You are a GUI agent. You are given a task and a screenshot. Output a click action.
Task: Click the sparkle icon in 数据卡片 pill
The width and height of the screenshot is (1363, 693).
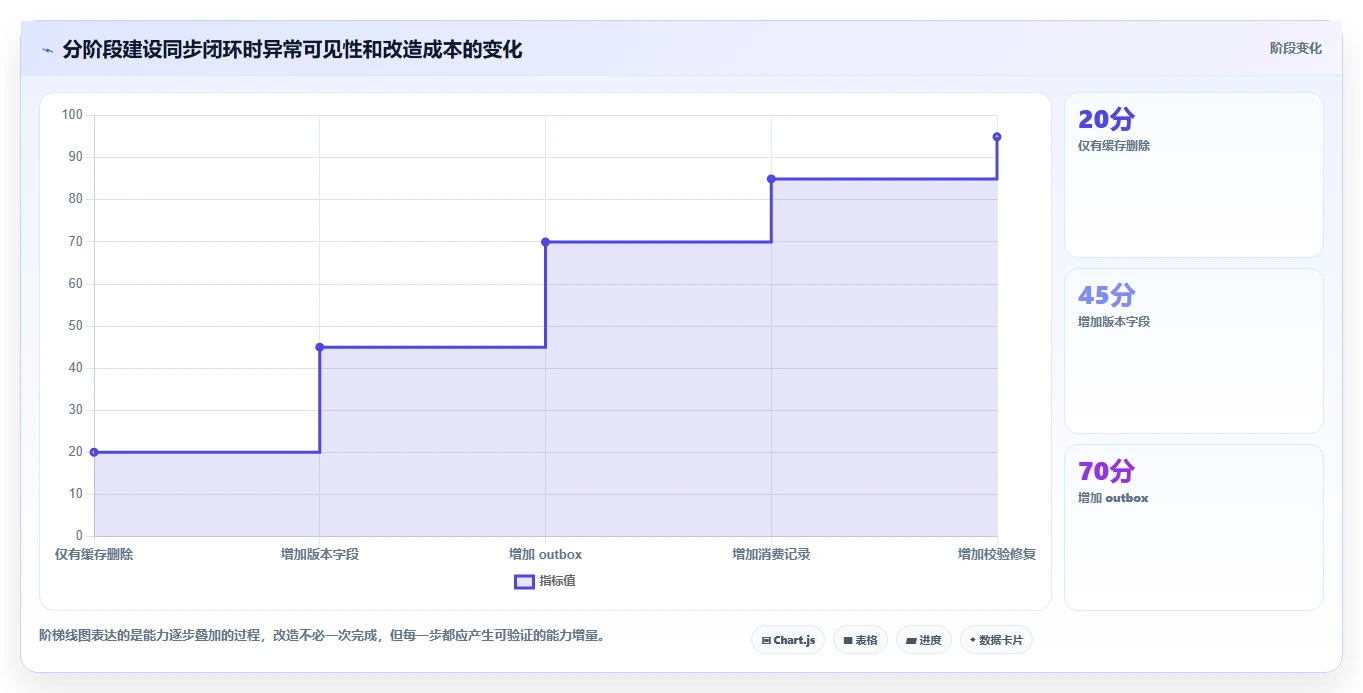click(973, 640)
